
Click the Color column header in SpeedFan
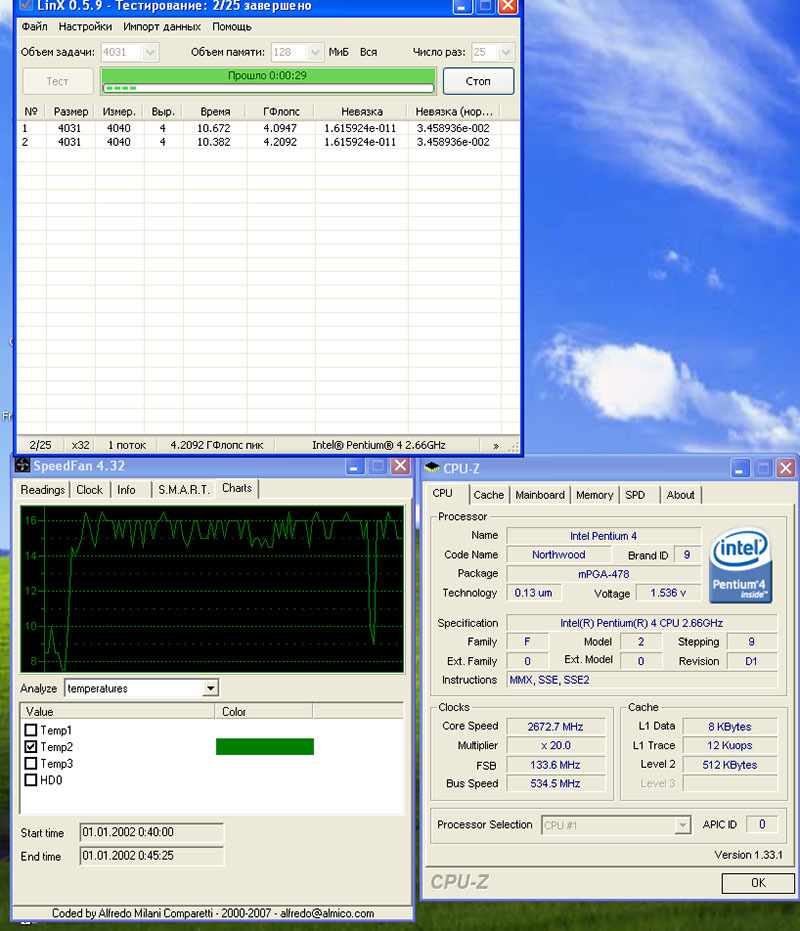(264, 711)
